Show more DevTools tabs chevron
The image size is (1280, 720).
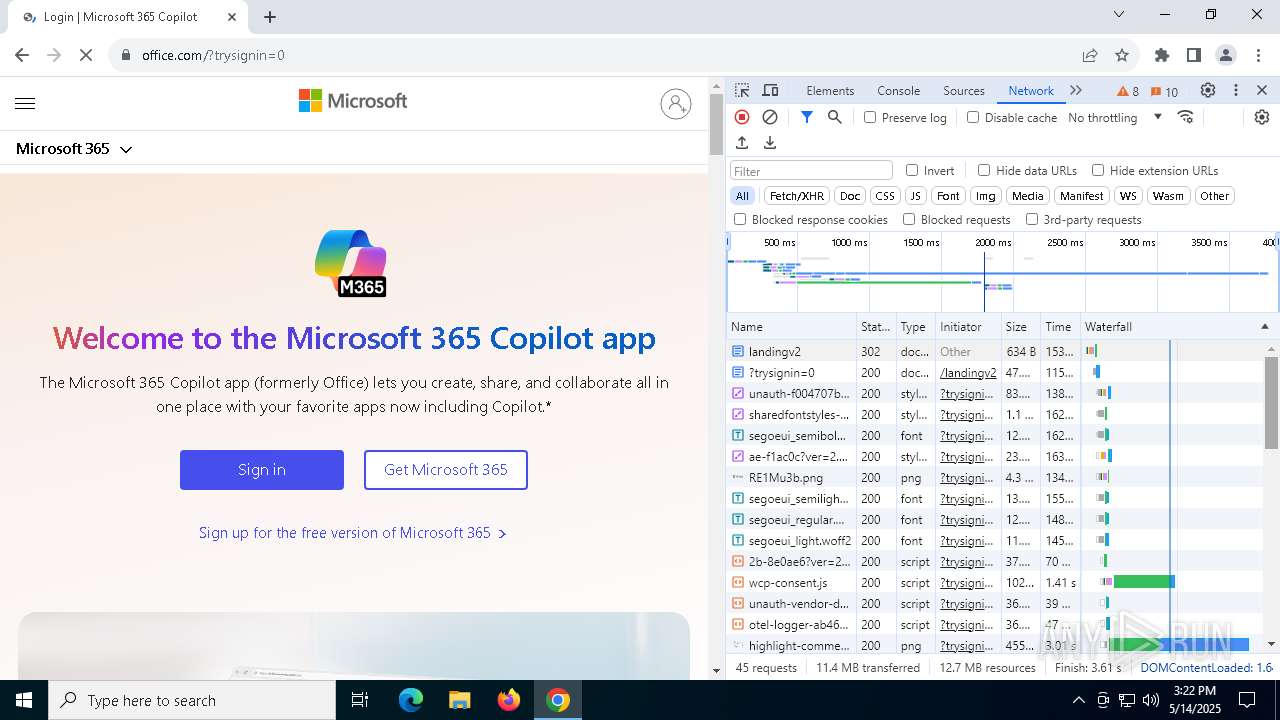[x=1076, y=90]
